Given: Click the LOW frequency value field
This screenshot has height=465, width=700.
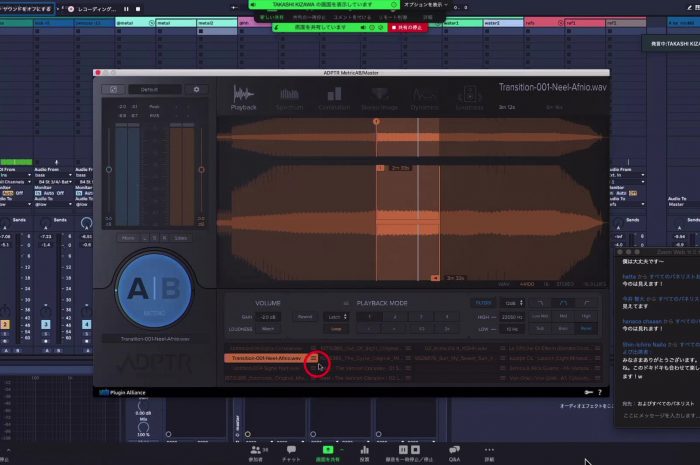Looking at the screenshot, I should click(x=511, y=329).
